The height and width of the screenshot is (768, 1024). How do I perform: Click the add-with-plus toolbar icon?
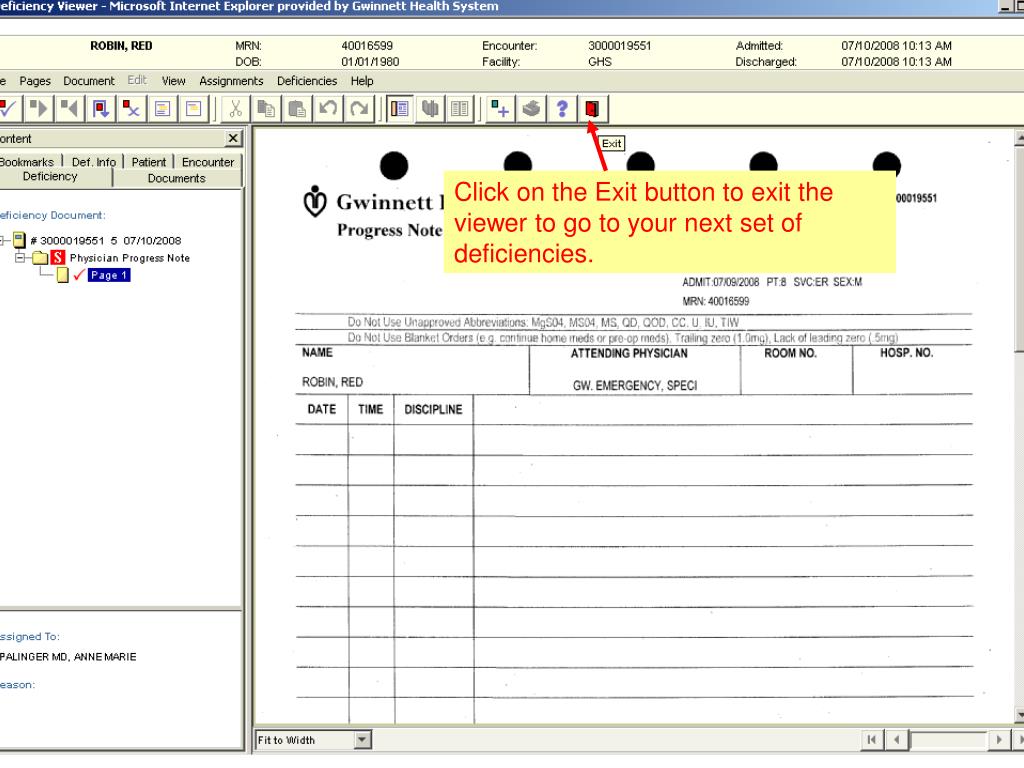pyautogui.click(x=500, y=108)
